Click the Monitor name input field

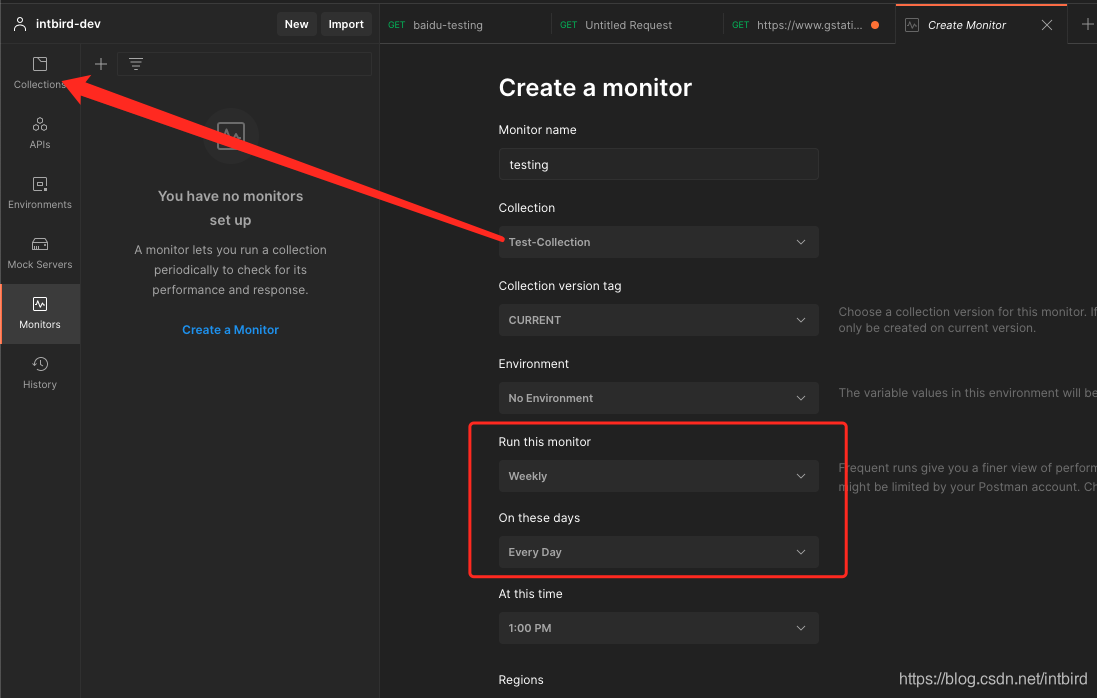[x=658, y=164]
